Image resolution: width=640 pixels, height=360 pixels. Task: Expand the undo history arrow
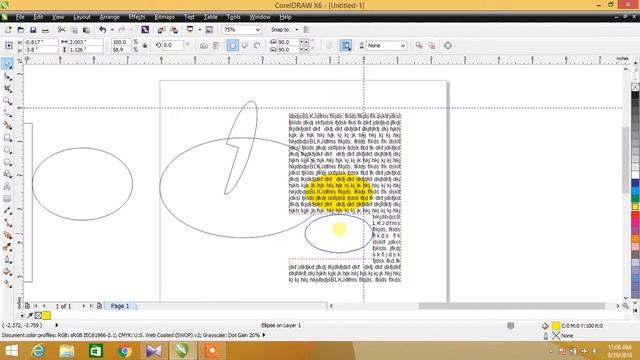tap(112, 30)
